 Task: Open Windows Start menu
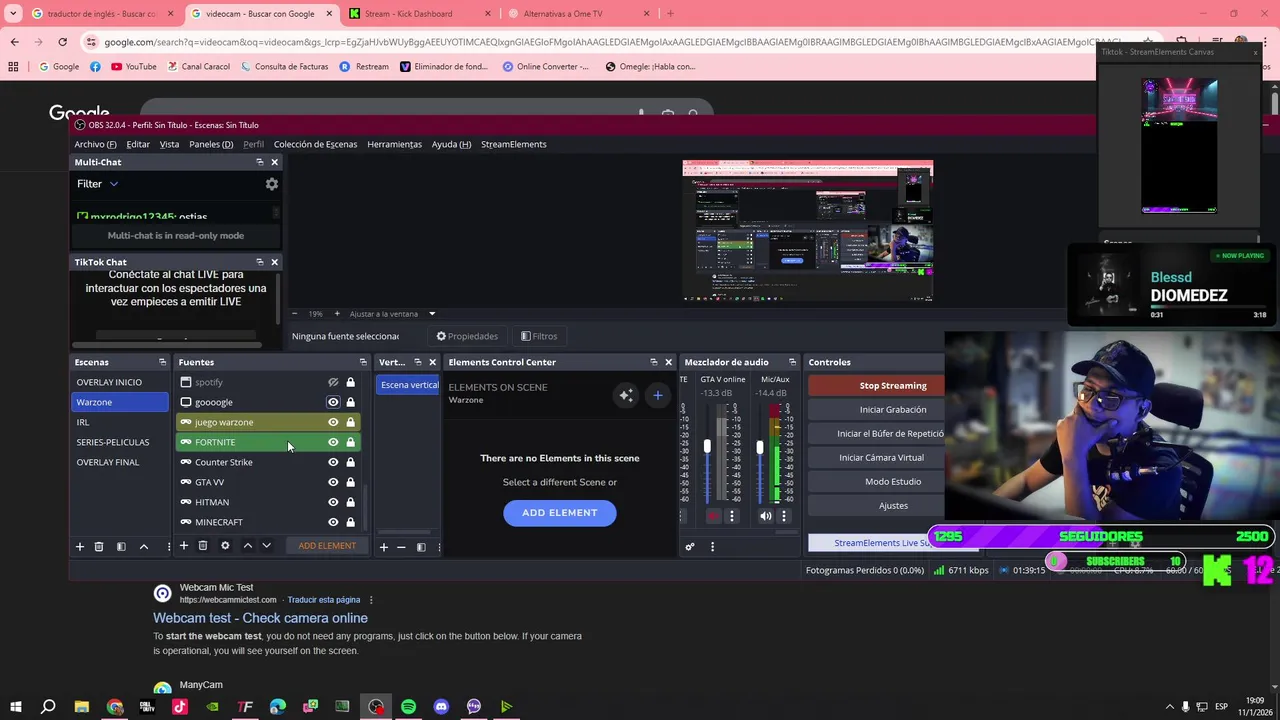pyautogui.click(x=15, y=707)
